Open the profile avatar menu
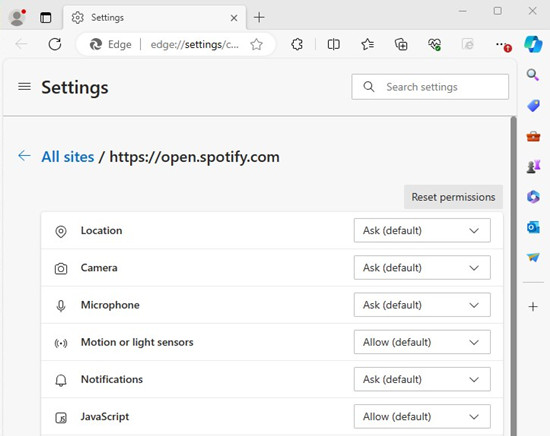The height and width of the screenshot is (436, 550). pyautogui.click(x=17, y=17)
